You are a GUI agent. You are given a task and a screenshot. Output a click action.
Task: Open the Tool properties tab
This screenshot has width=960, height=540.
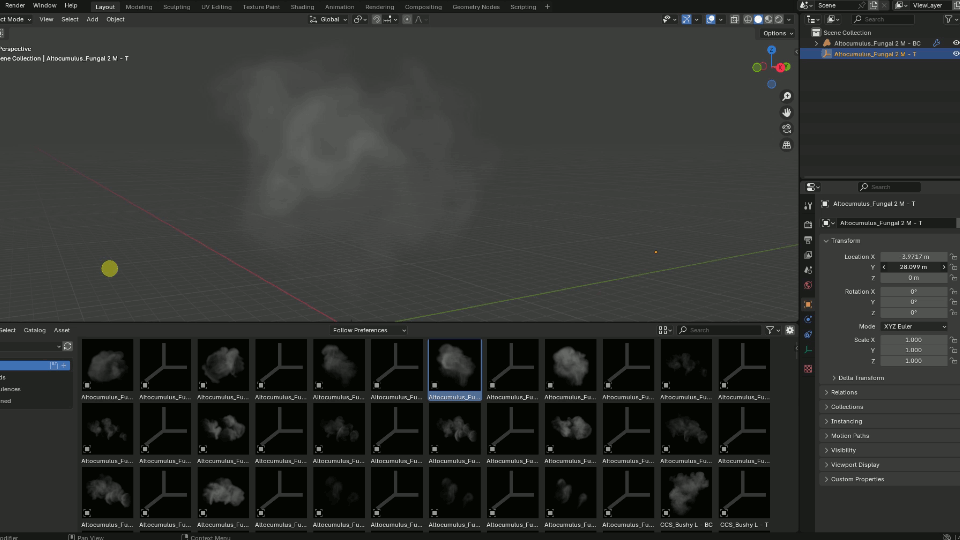808,206
